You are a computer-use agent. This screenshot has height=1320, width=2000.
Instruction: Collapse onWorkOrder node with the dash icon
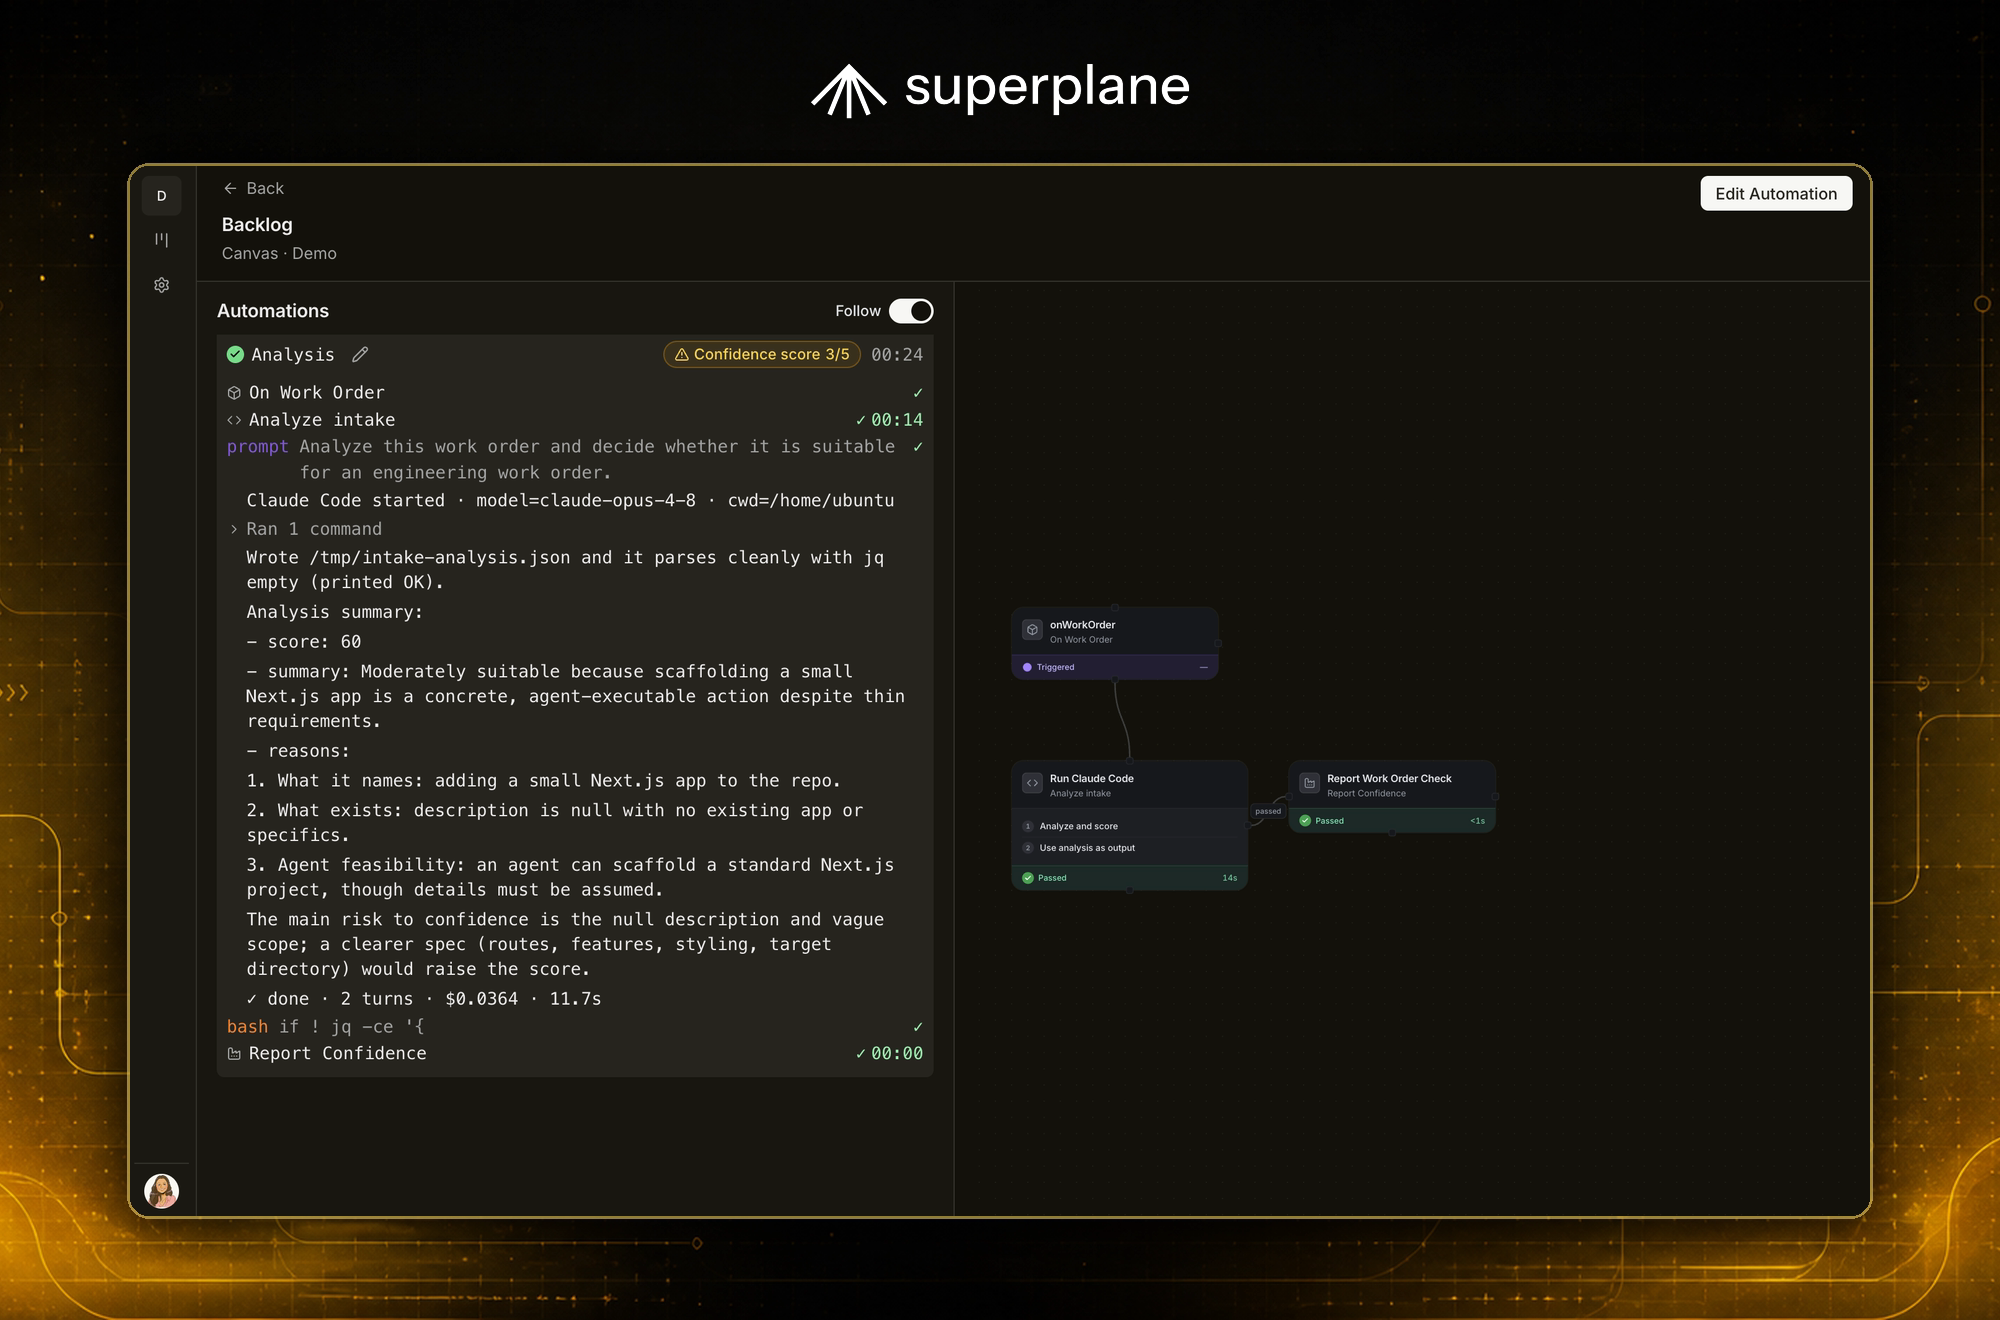point(1203,667)
